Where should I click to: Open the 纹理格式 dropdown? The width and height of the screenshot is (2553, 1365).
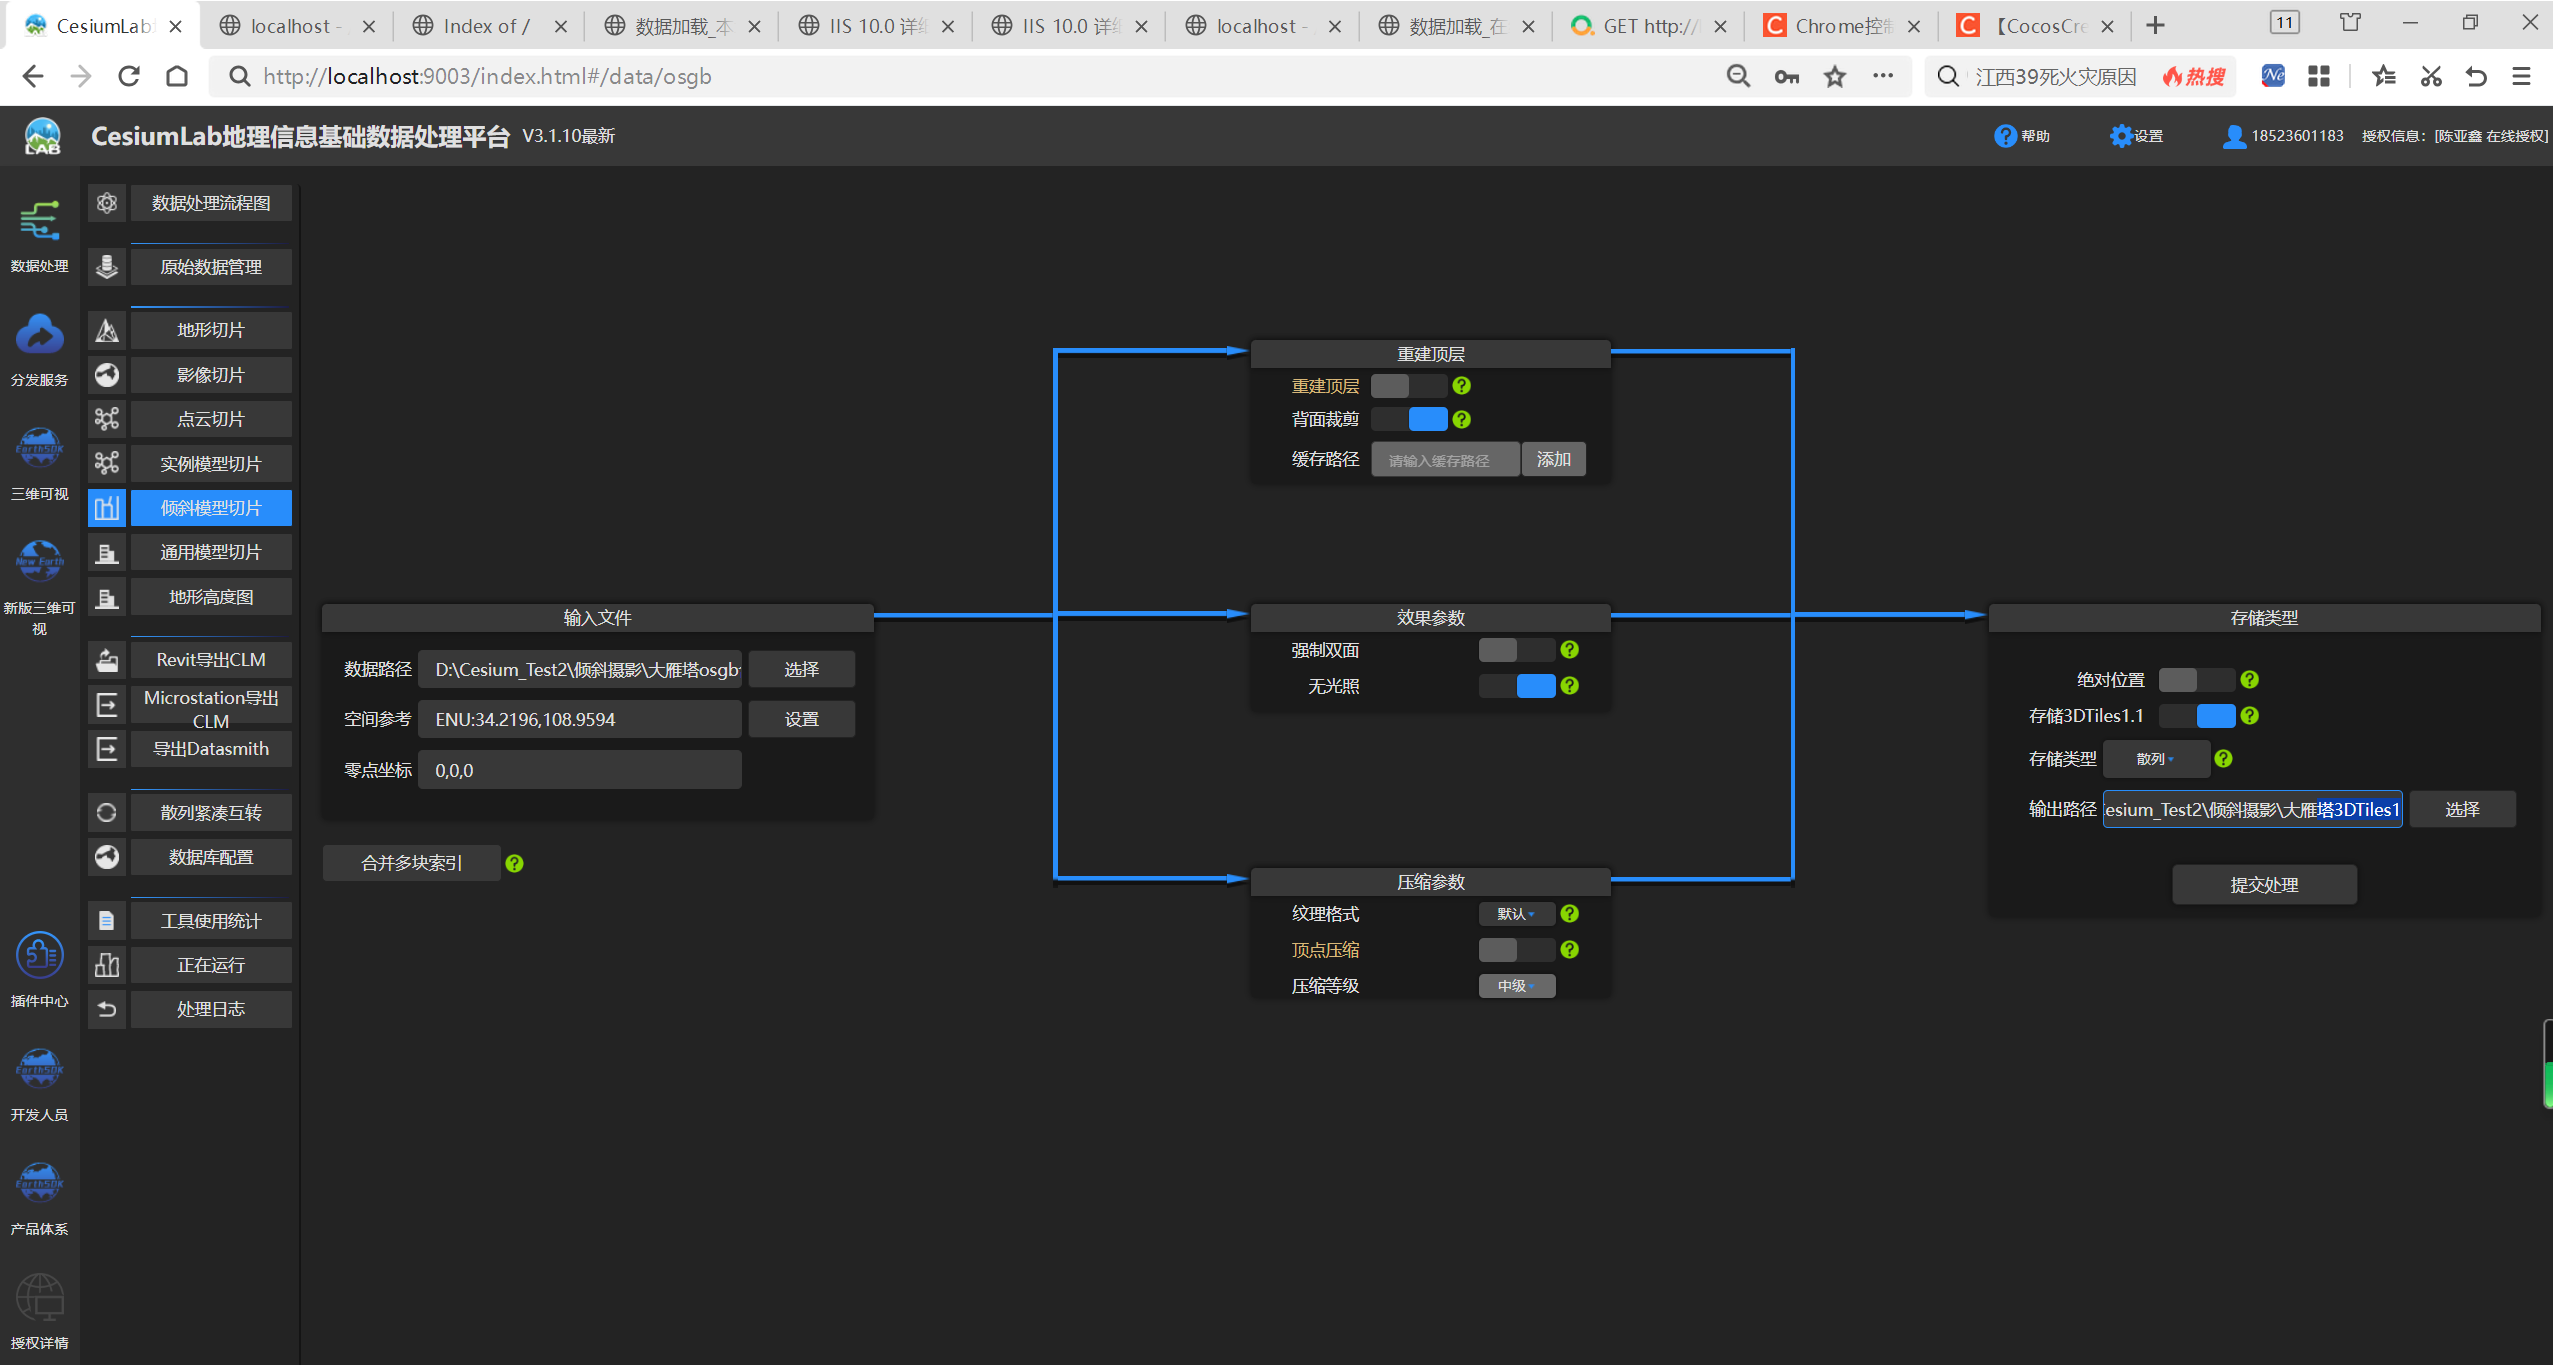[1516, 914]
